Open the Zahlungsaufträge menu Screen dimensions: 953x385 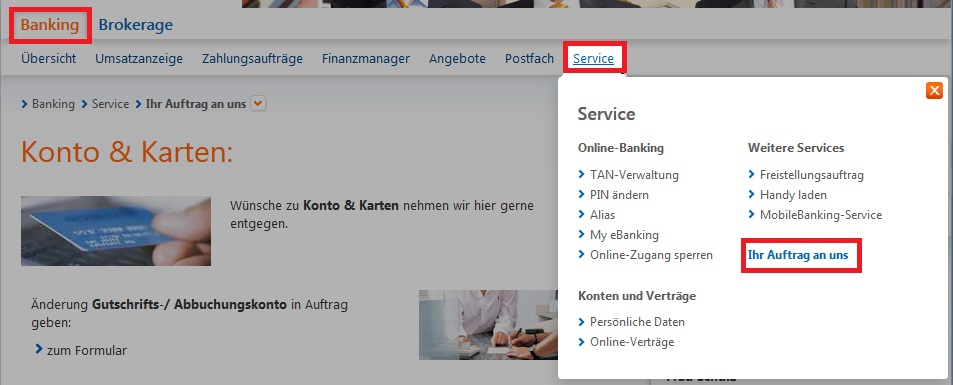252,59
